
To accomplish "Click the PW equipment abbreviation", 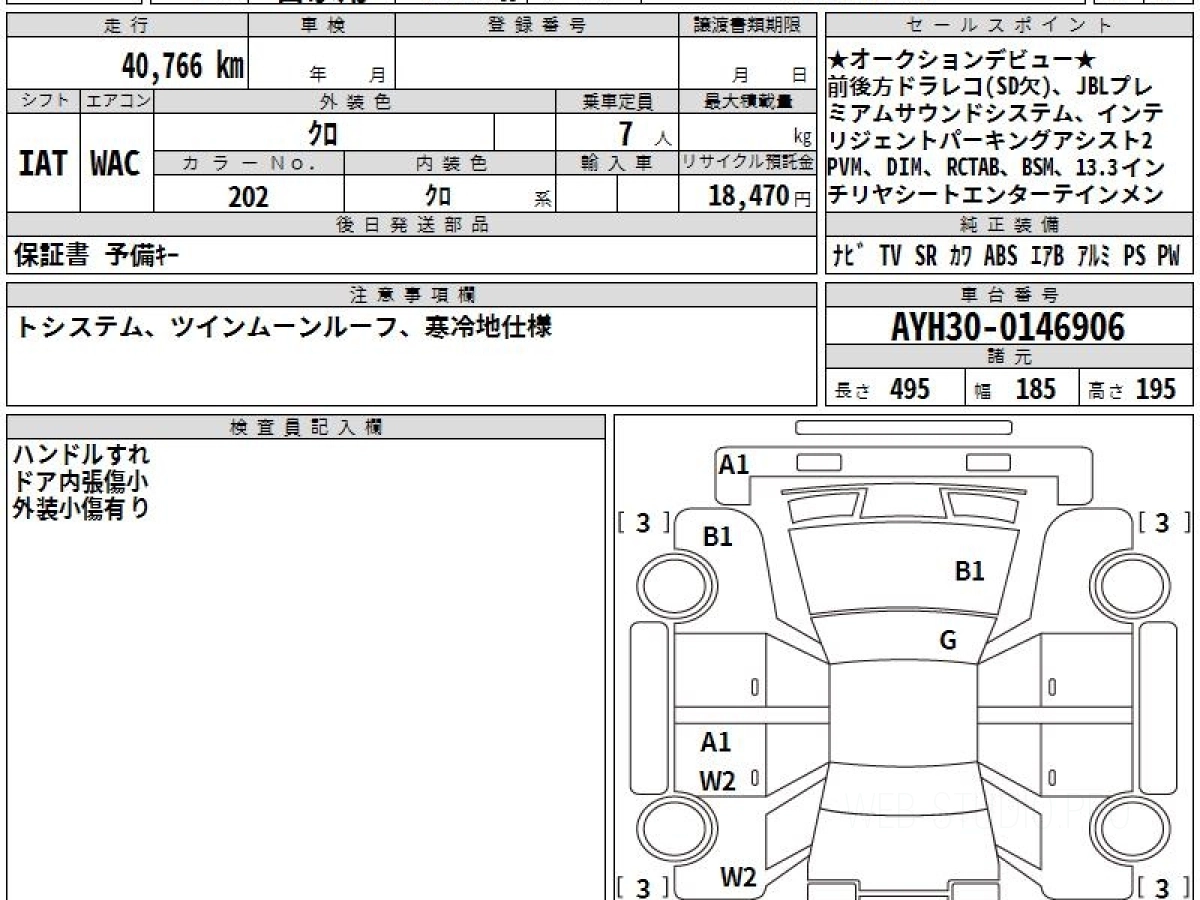I will click(x=1168, y=256).
